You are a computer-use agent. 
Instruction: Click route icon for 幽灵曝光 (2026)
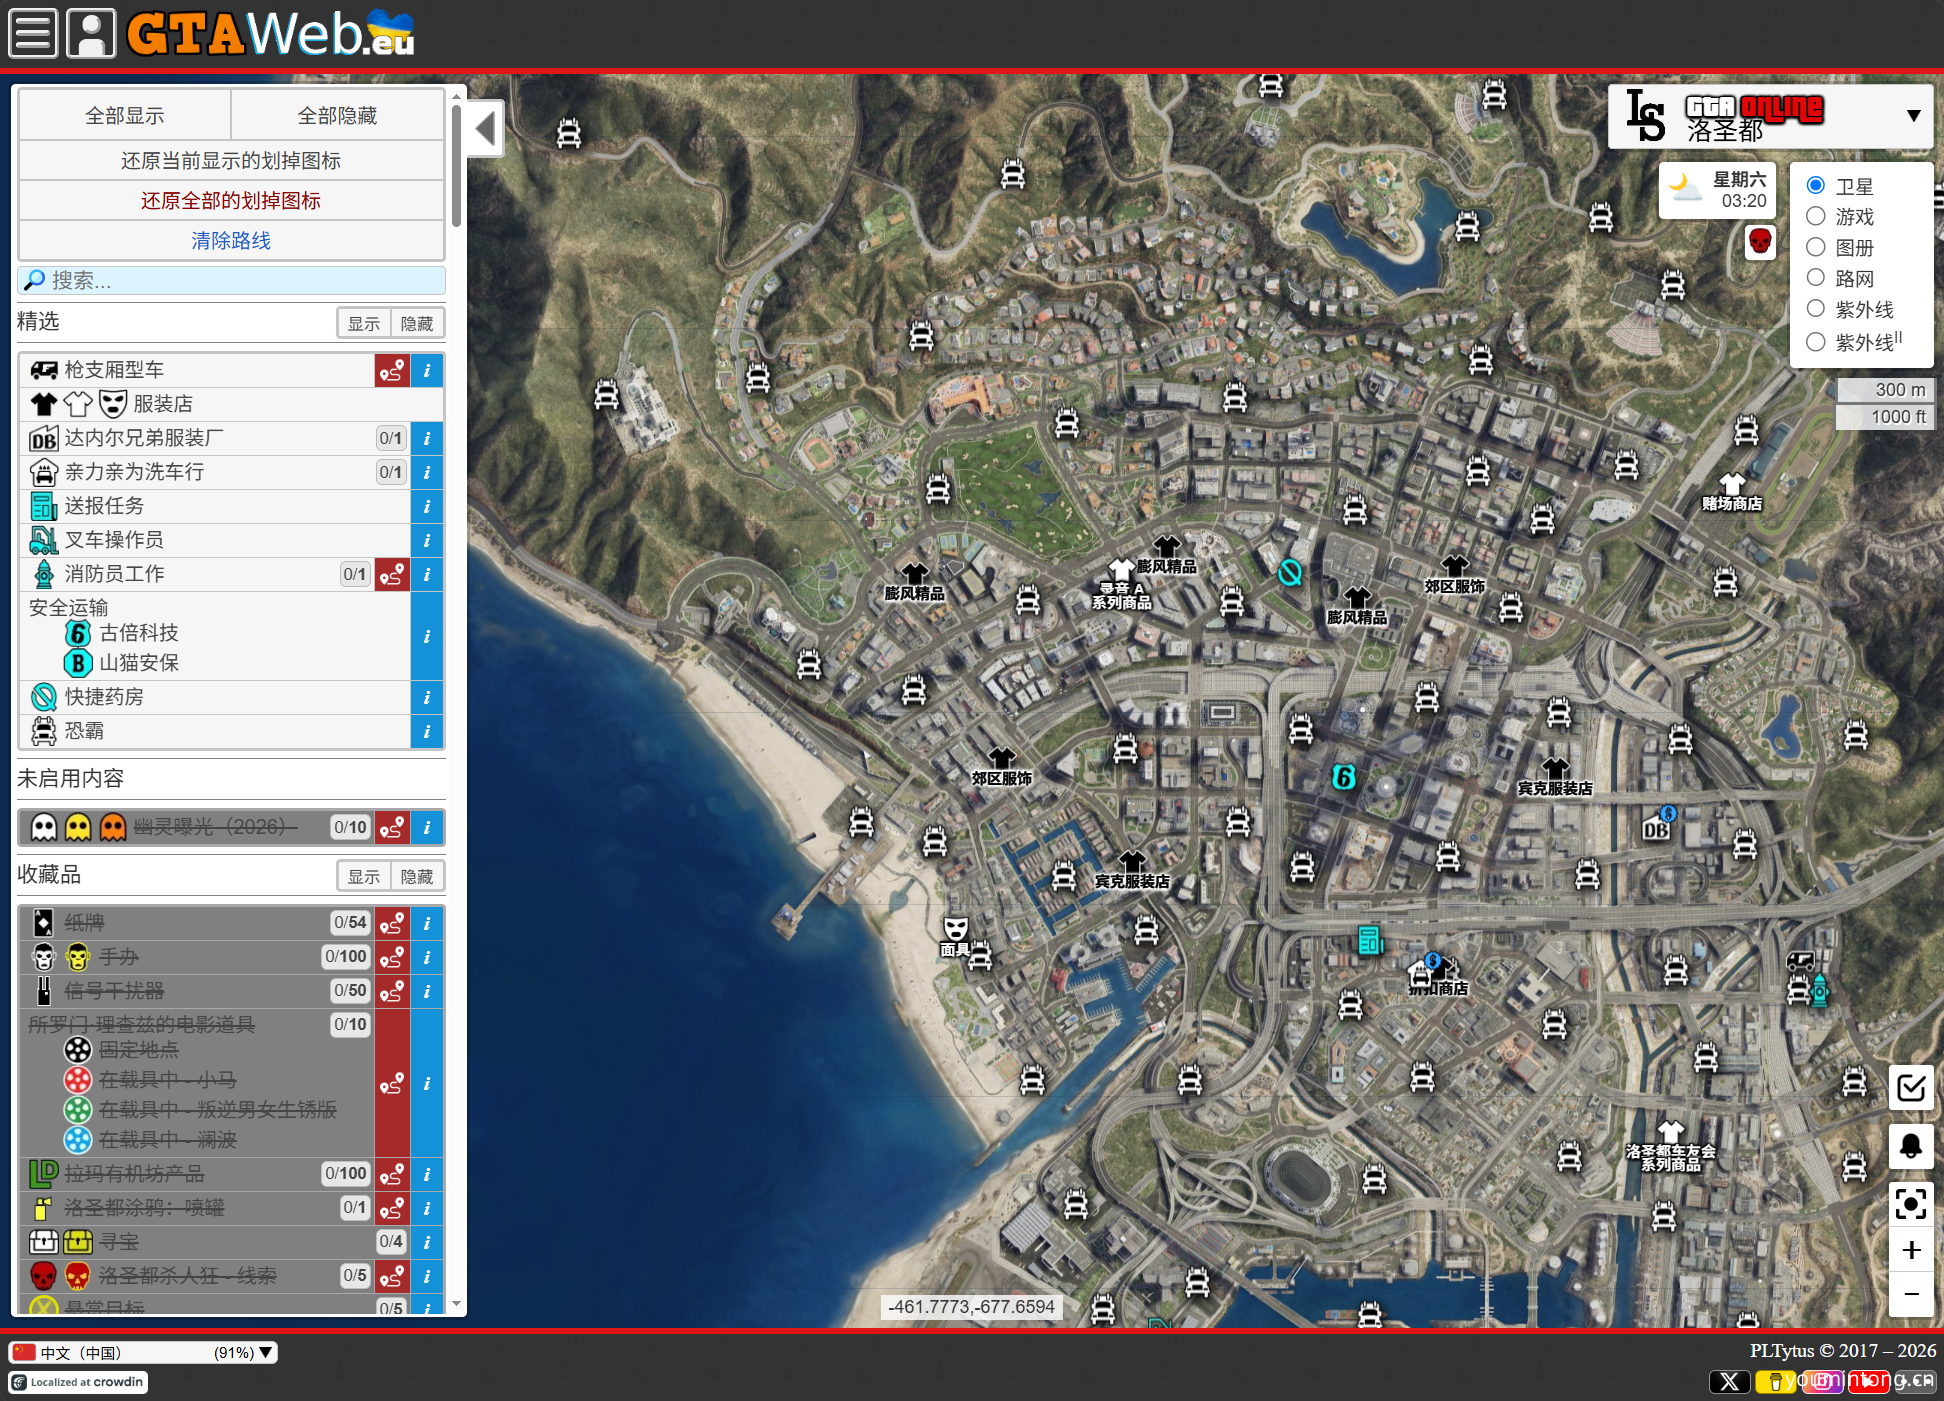(x=392, y=827)
